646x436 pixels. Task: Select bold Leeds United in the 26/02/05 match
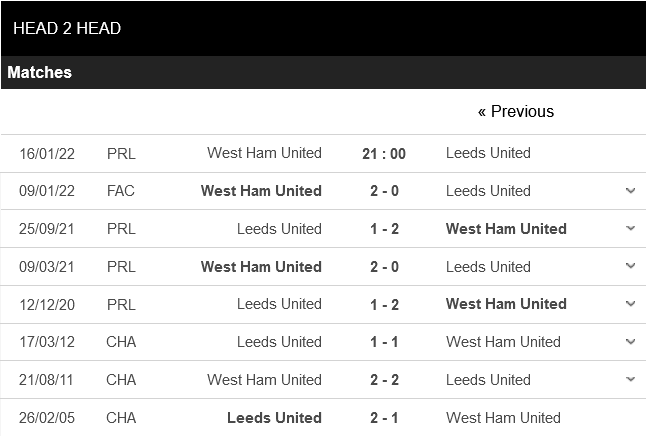coord(274,418)
